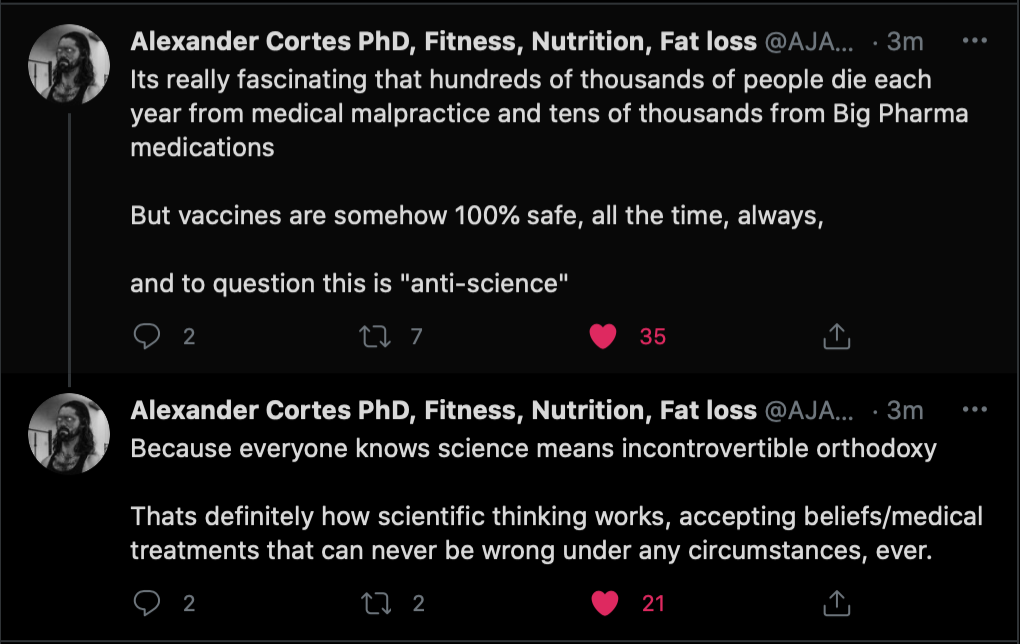The width and height of the screenshot is (1020, 644).
Task: Open the tweet text mentioning "anti-science"
Action: [349, 284]
